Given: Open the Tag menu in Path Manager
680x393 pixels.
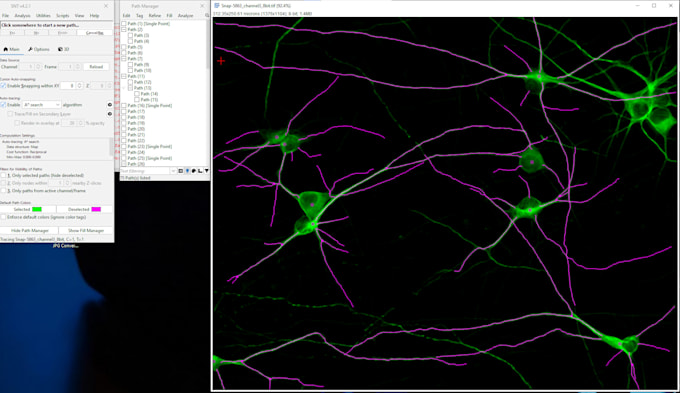Looking at the screenshot, I should tap(139, 16).
